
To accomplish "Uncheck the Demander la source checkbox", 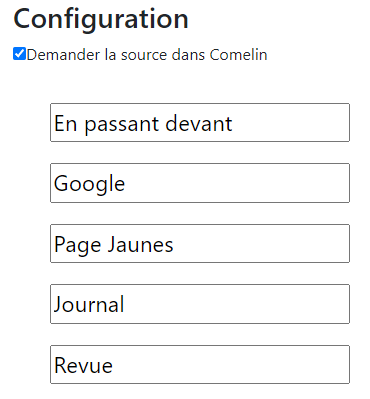I will tap(19, 54).
